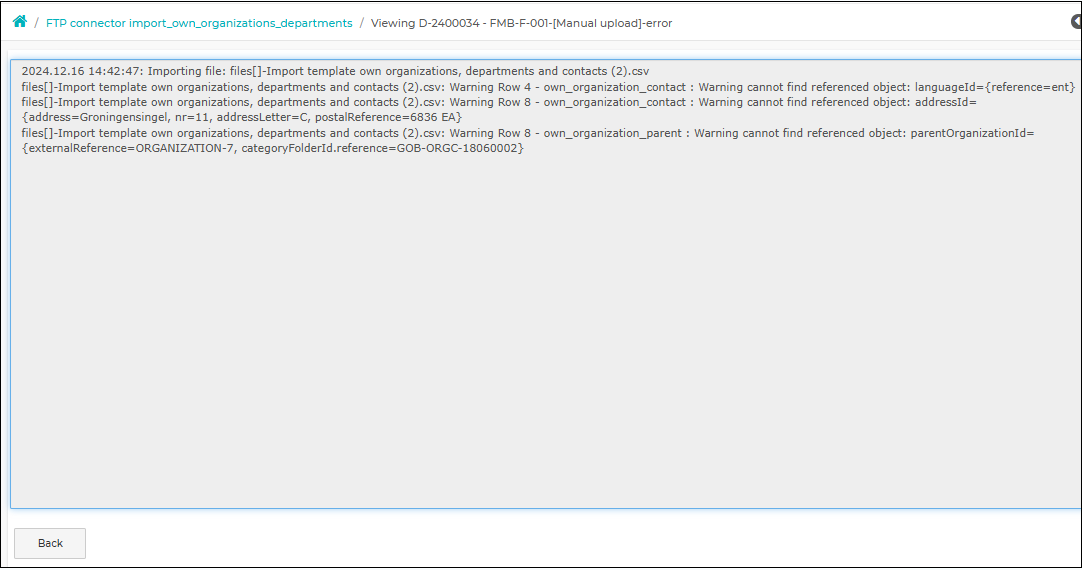Click the log line starting 2024.12.16 14:42:47
This screenshot has width=1082, height=570.
tap(335, 71)
